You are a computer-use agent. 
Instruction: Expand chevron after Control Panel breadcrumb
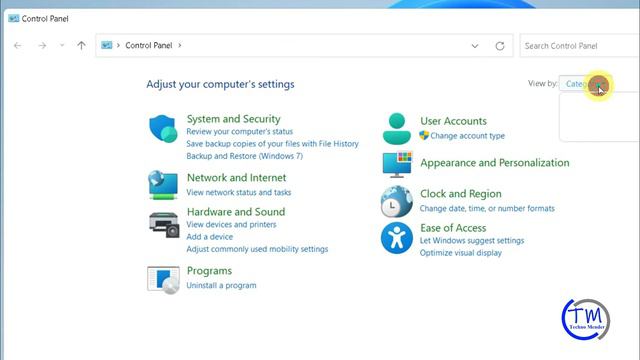180,45
